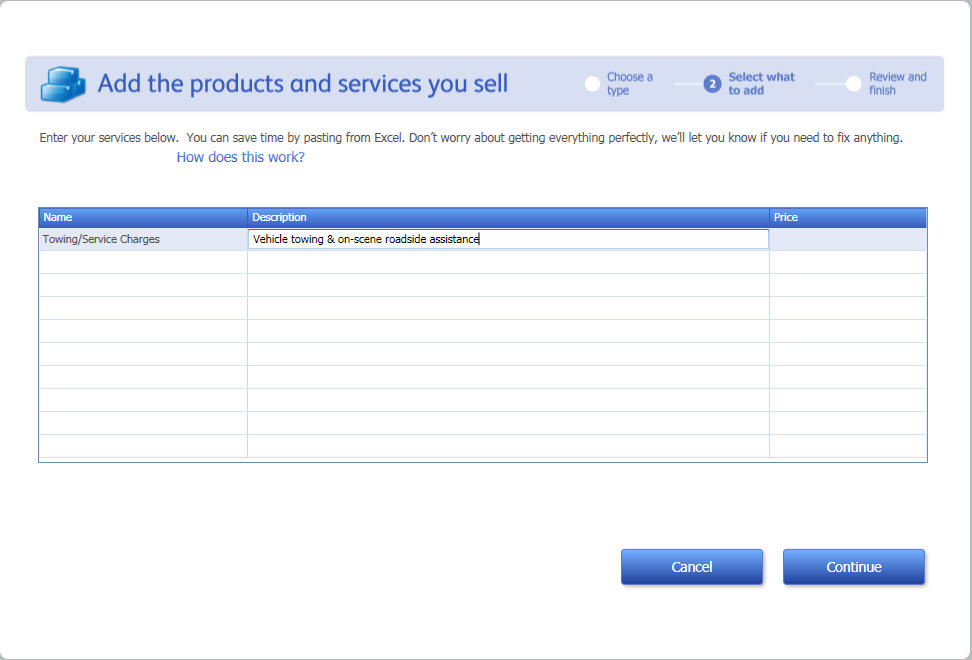Viewport: 972px width, 660px height.
Task: Select the empty Price cell in second row
Action: click(x=847, y=262)
